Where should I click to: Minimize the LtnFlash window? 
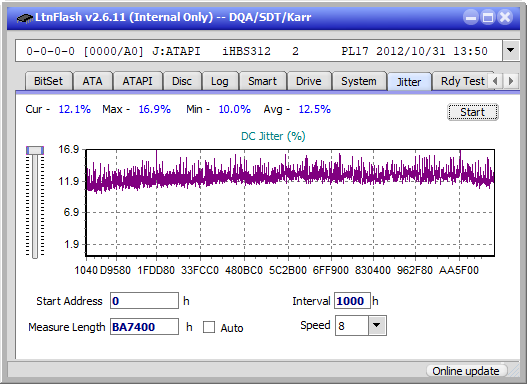coord(471,17)
